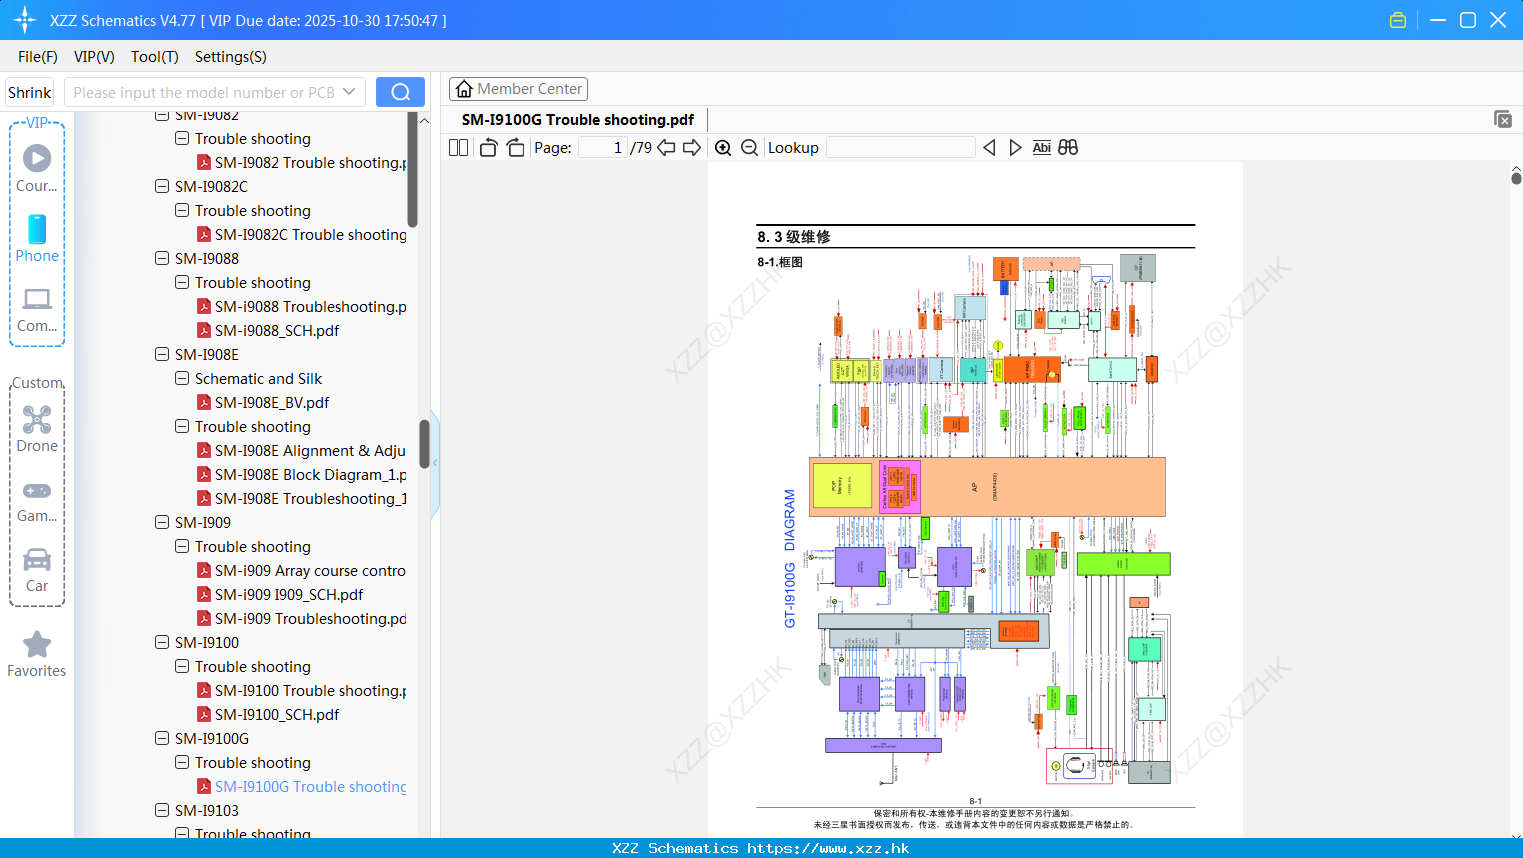Open toolbox icon in title bar
This screenshot has height=858, width=1523.
1398,20
